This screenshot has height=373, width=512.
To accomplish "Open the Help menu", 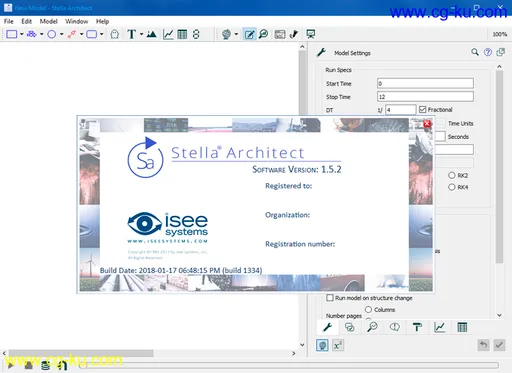I will 103,21.
